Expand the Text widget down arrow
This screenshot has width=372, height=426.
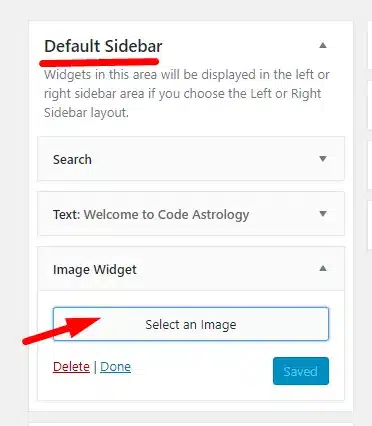pyautogui.click(x=322, y=214)
